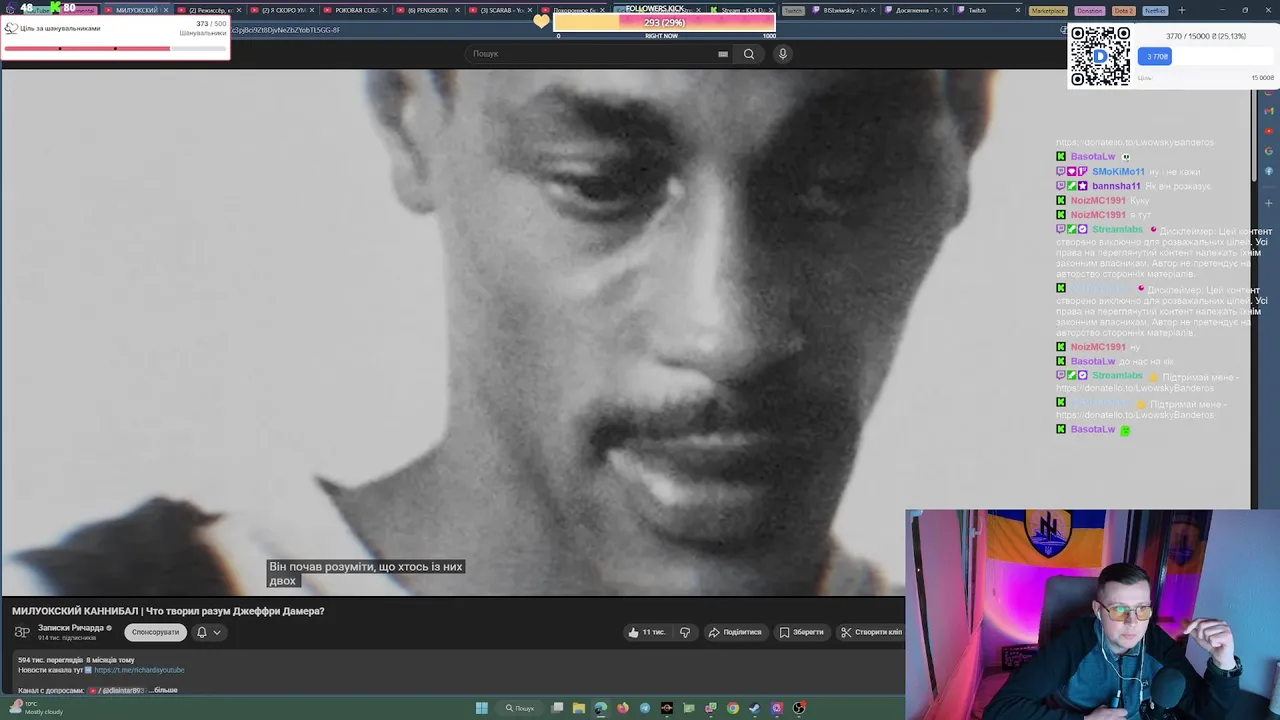Viewport: 1280px width, 720px height.
Task: Open a new browser tab with plus
Action: tap(1181, 10)
